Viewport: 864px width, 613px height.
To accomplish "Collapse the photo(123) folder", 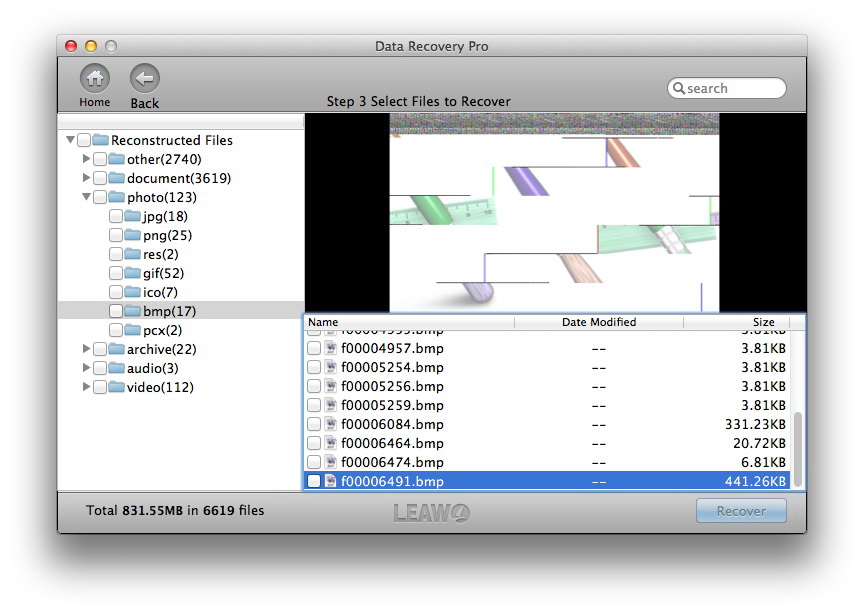I will 87,197.
